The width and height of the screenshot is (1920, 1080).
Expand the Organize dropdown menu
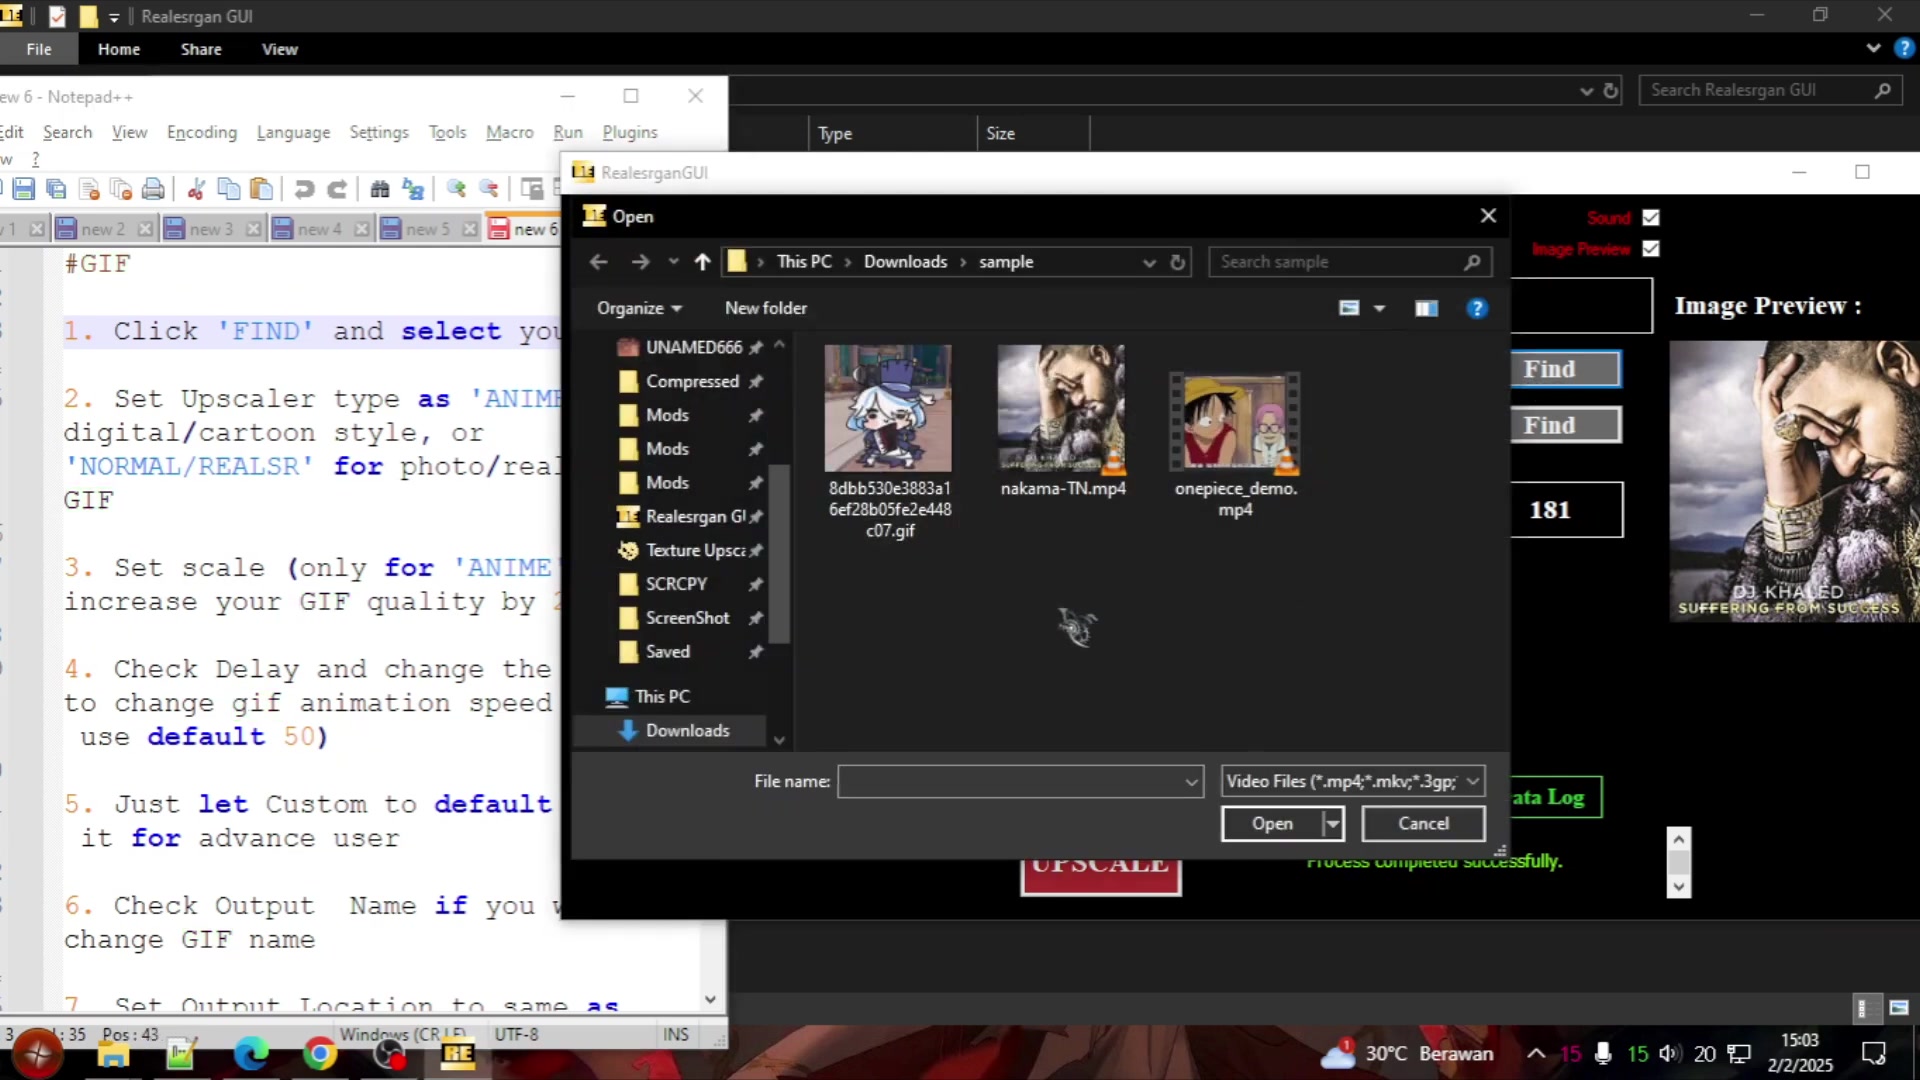pyautogui.click(x=639, y=308)
